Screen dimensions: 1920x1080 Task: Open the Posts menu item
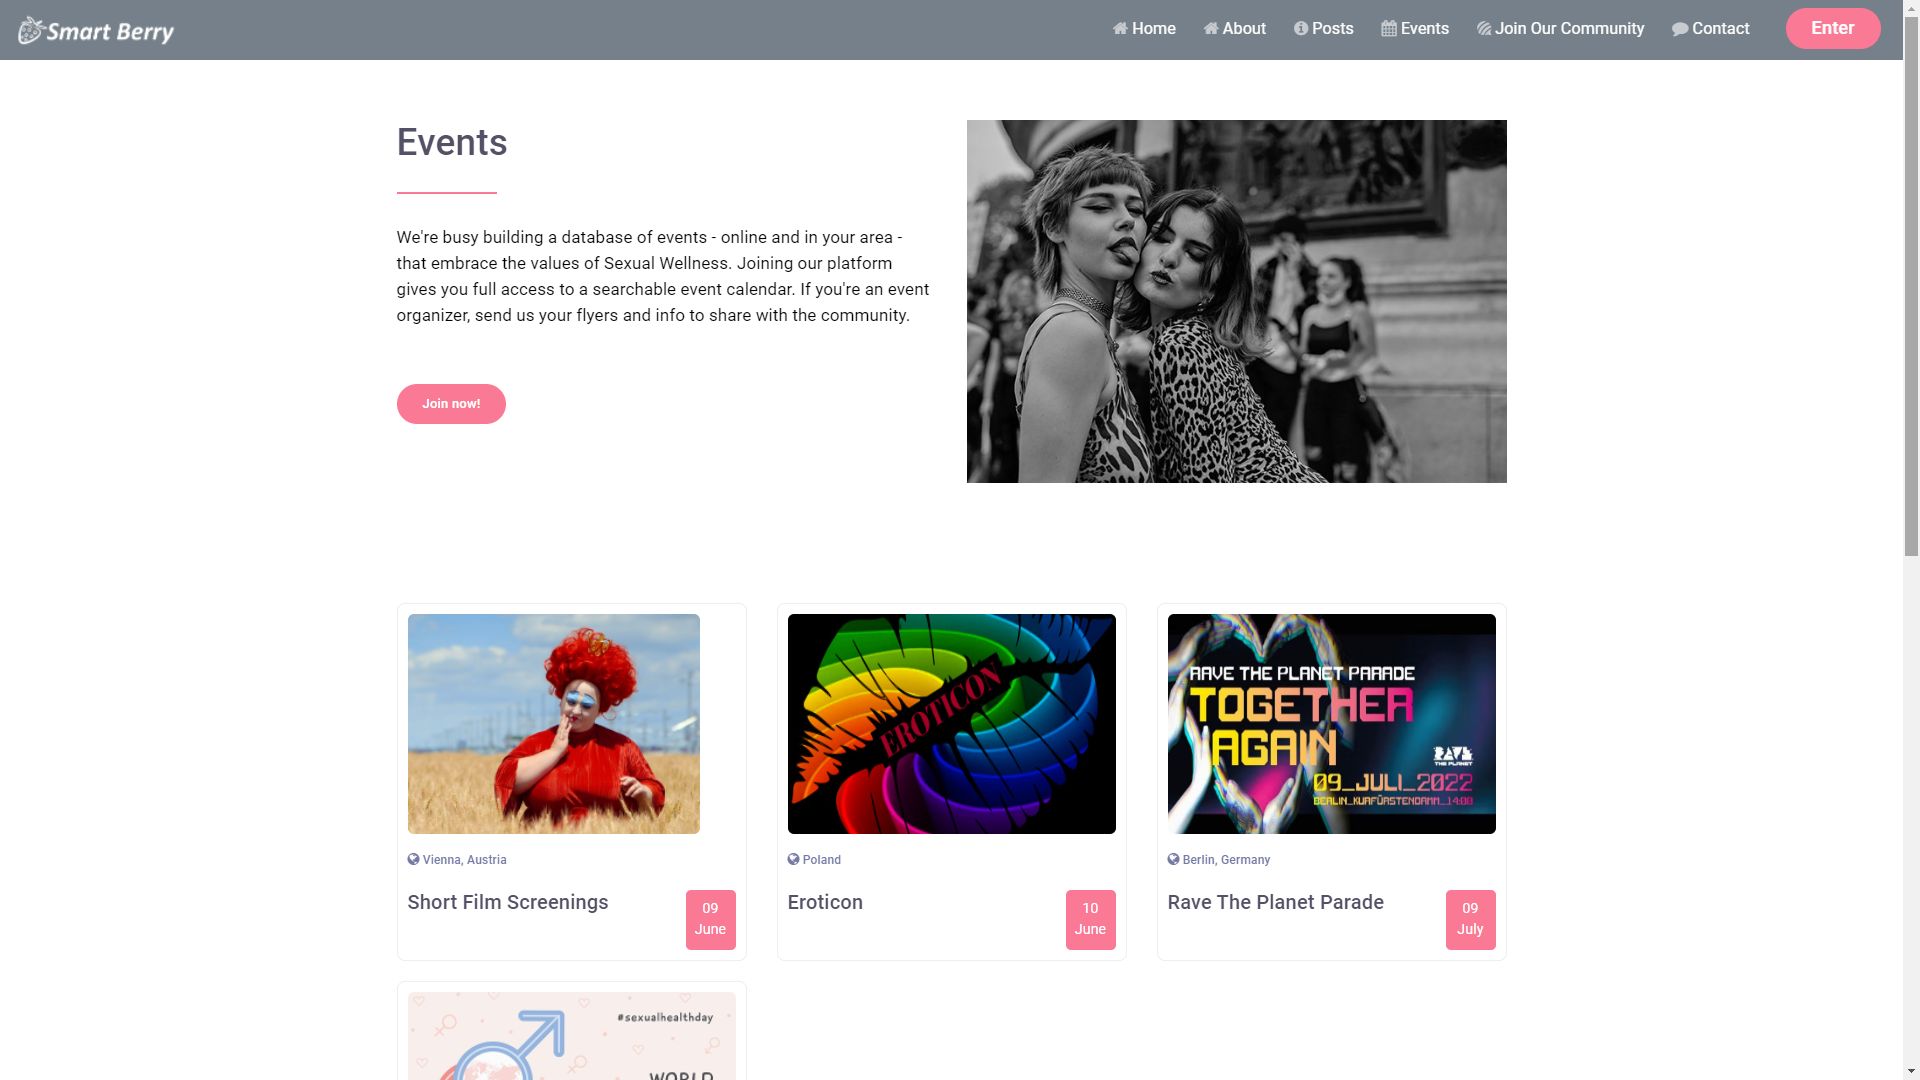click(x=1323, y=29)
